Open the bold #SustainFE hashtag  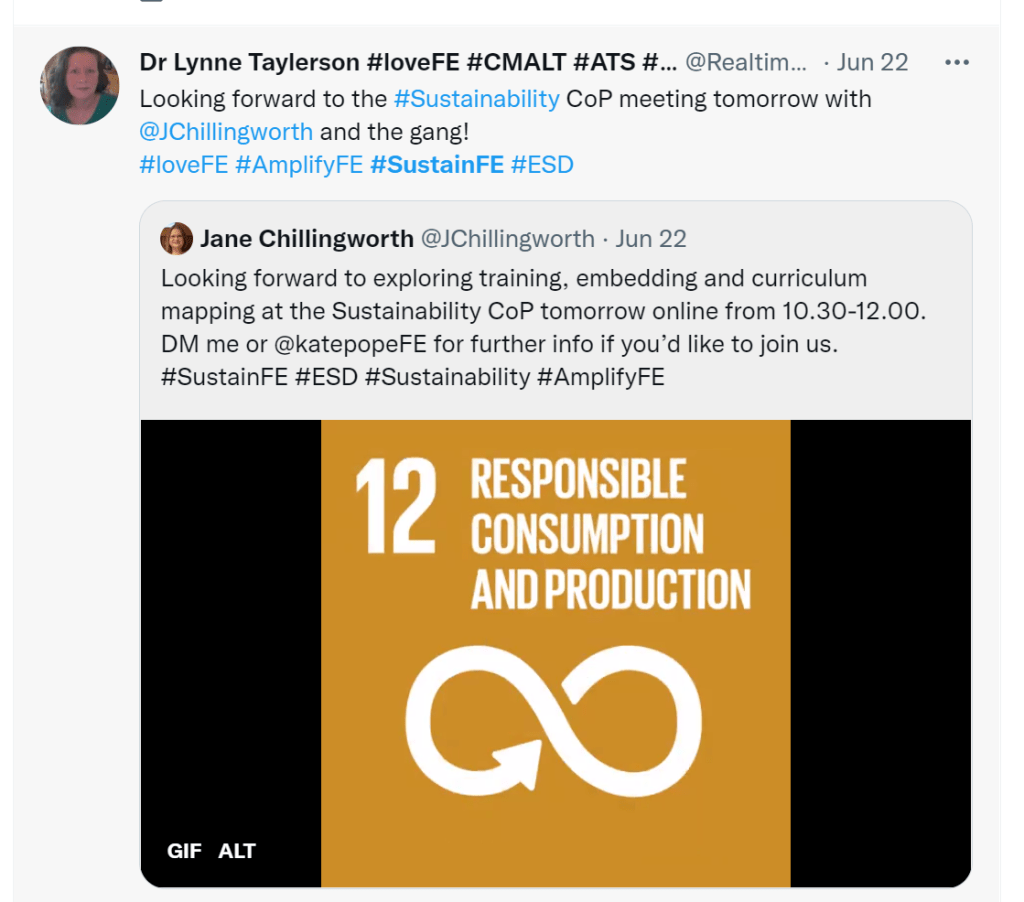click(438, 164)
